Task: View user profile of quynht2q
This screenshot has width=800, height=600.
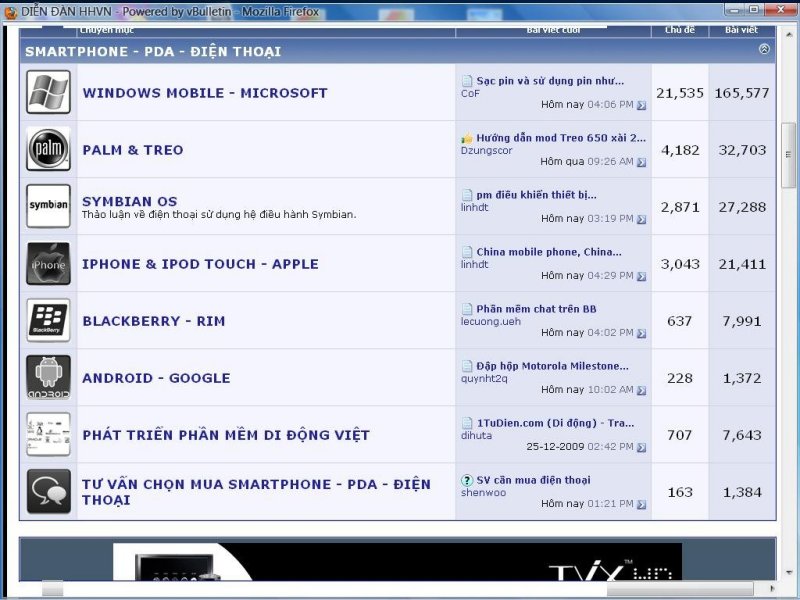Action: click(484, 378)
